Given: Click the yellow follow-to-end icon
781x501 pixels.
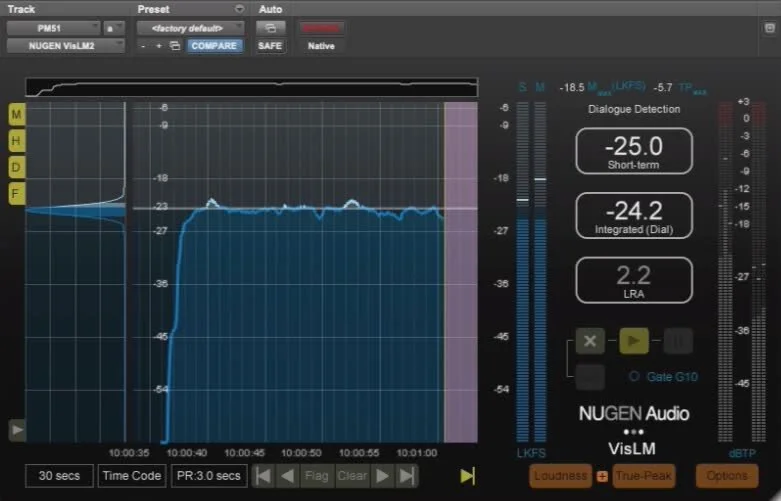Looking at the screenshot, I should click(467, 476).
